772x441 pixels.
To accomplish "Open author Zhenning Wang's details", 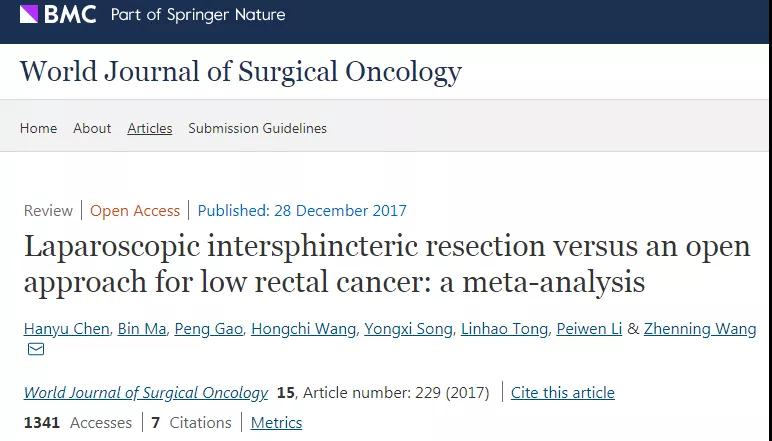I will click(700, 328).
